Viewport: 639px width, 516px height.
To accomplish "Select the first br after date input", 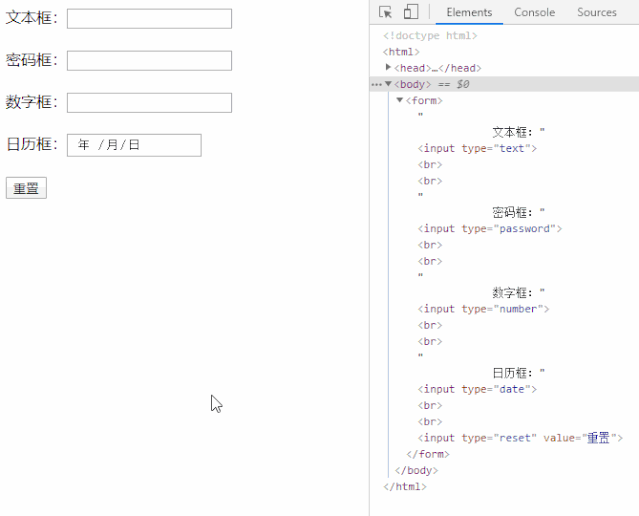I will click(430, 406).
